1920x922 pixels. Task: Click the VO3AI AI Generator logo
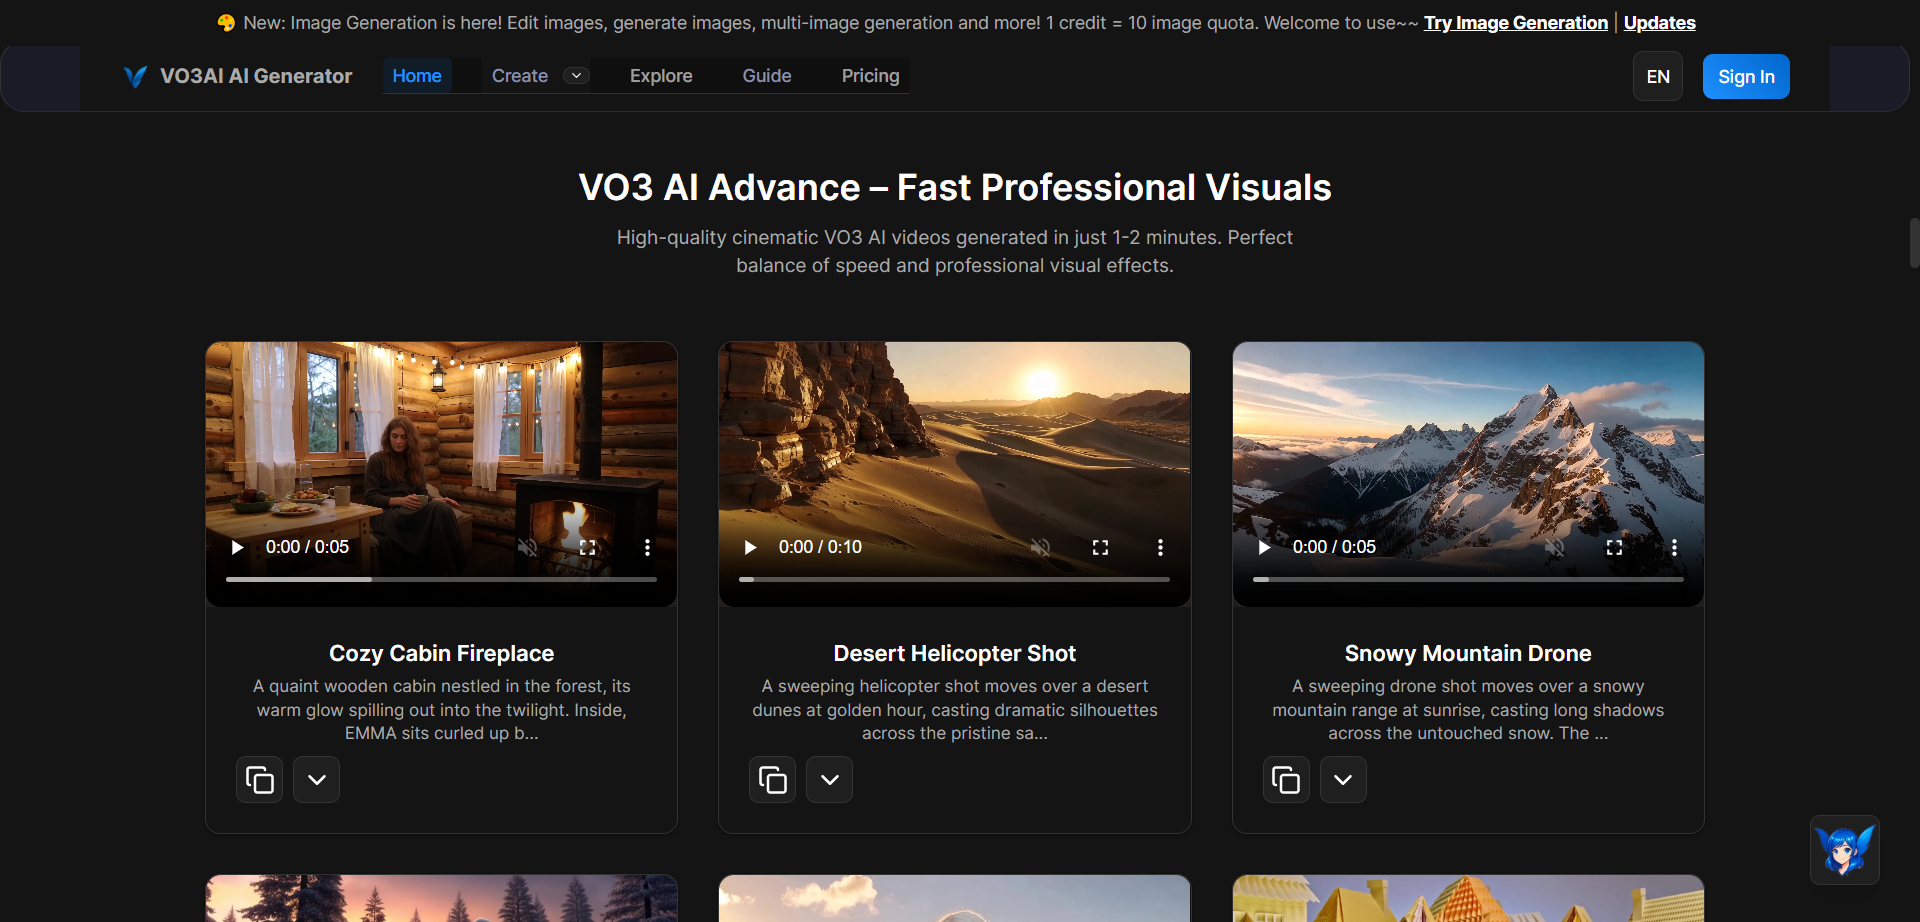237,76
